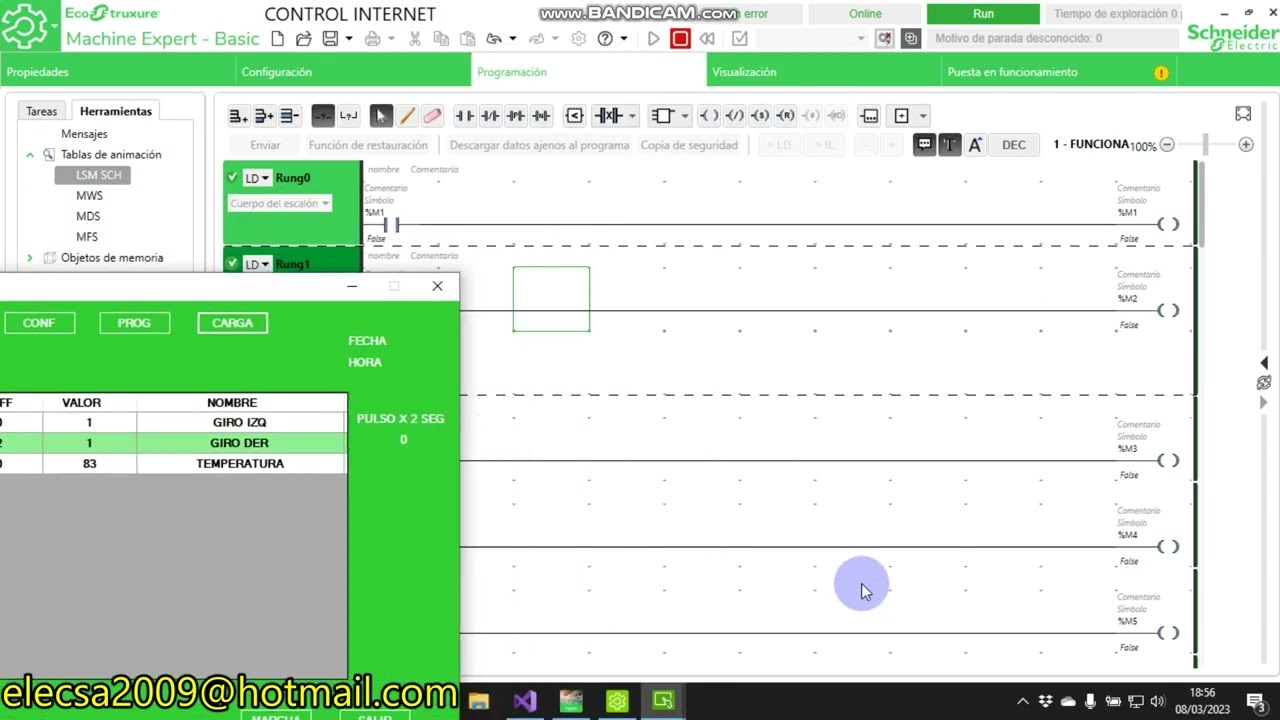Screen dimensions: 1280x720
Task: Insert a new rung before with first toolbar icon
Action: 238,116
